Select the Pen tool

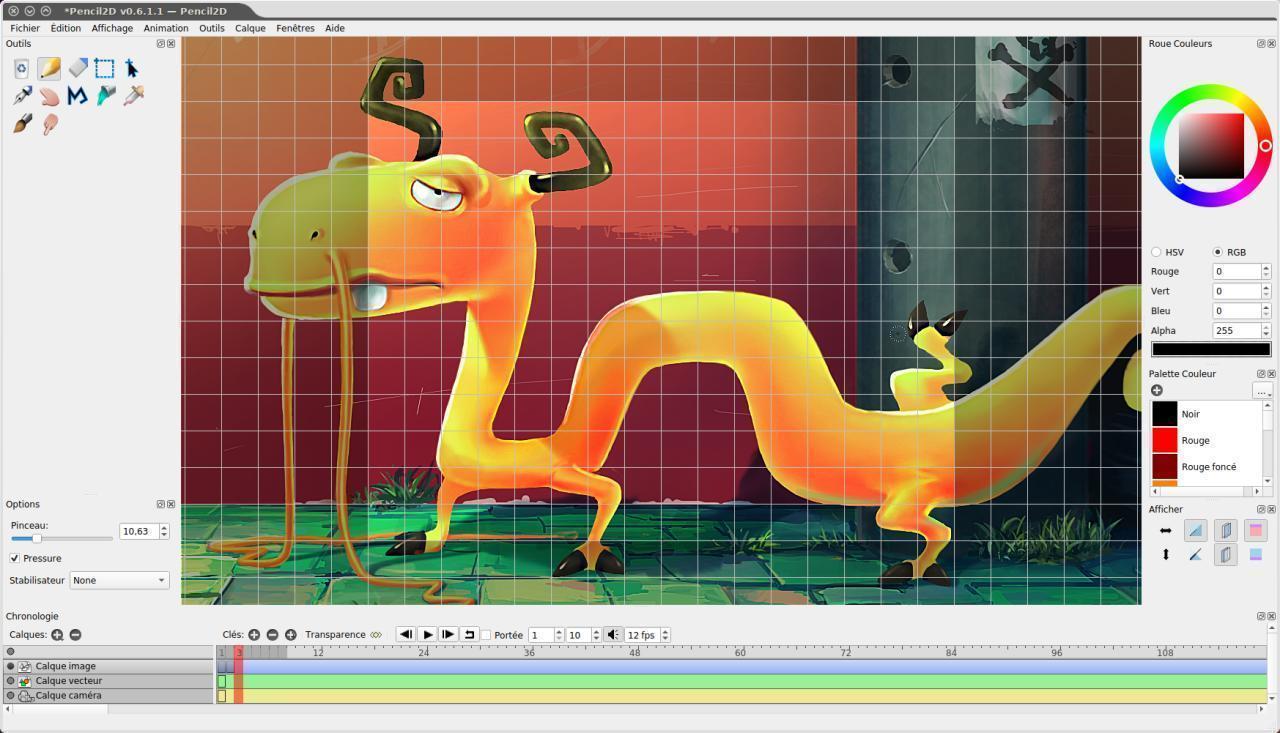tap(21, 96)
